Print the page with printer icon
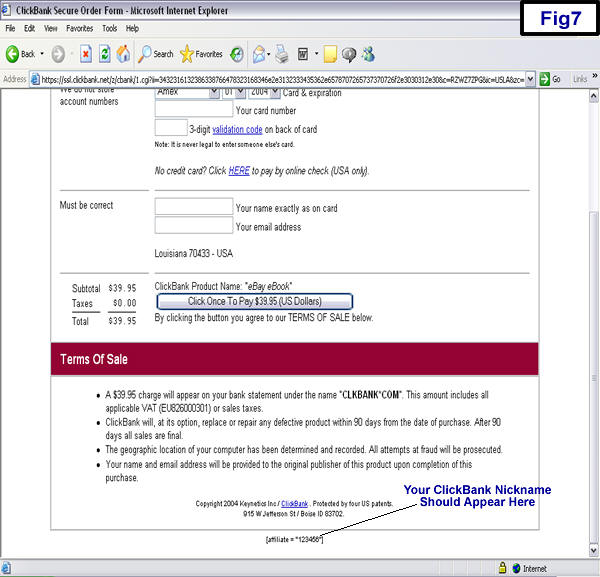 pos(282,54)
